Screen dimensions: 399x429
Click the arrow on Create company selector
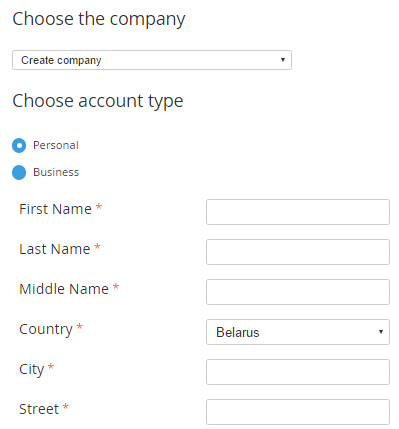pyautogui.click(x=283, y=60)
